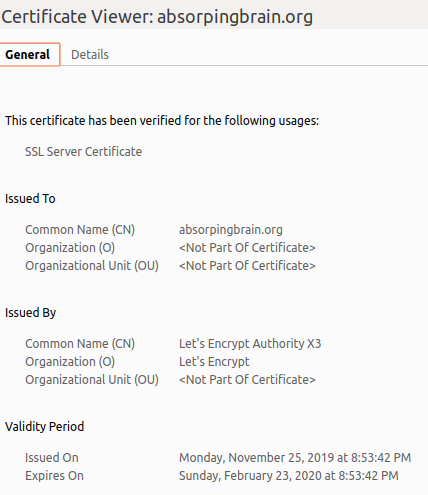428x495 pixels.
Task: Select the General tab
Action: pyautogui.click(x=29, y=55)
